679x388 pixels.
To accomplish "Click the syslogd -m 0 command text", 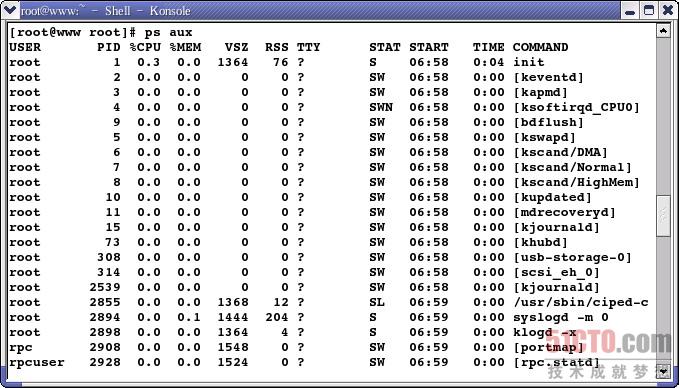I will 561,317.
